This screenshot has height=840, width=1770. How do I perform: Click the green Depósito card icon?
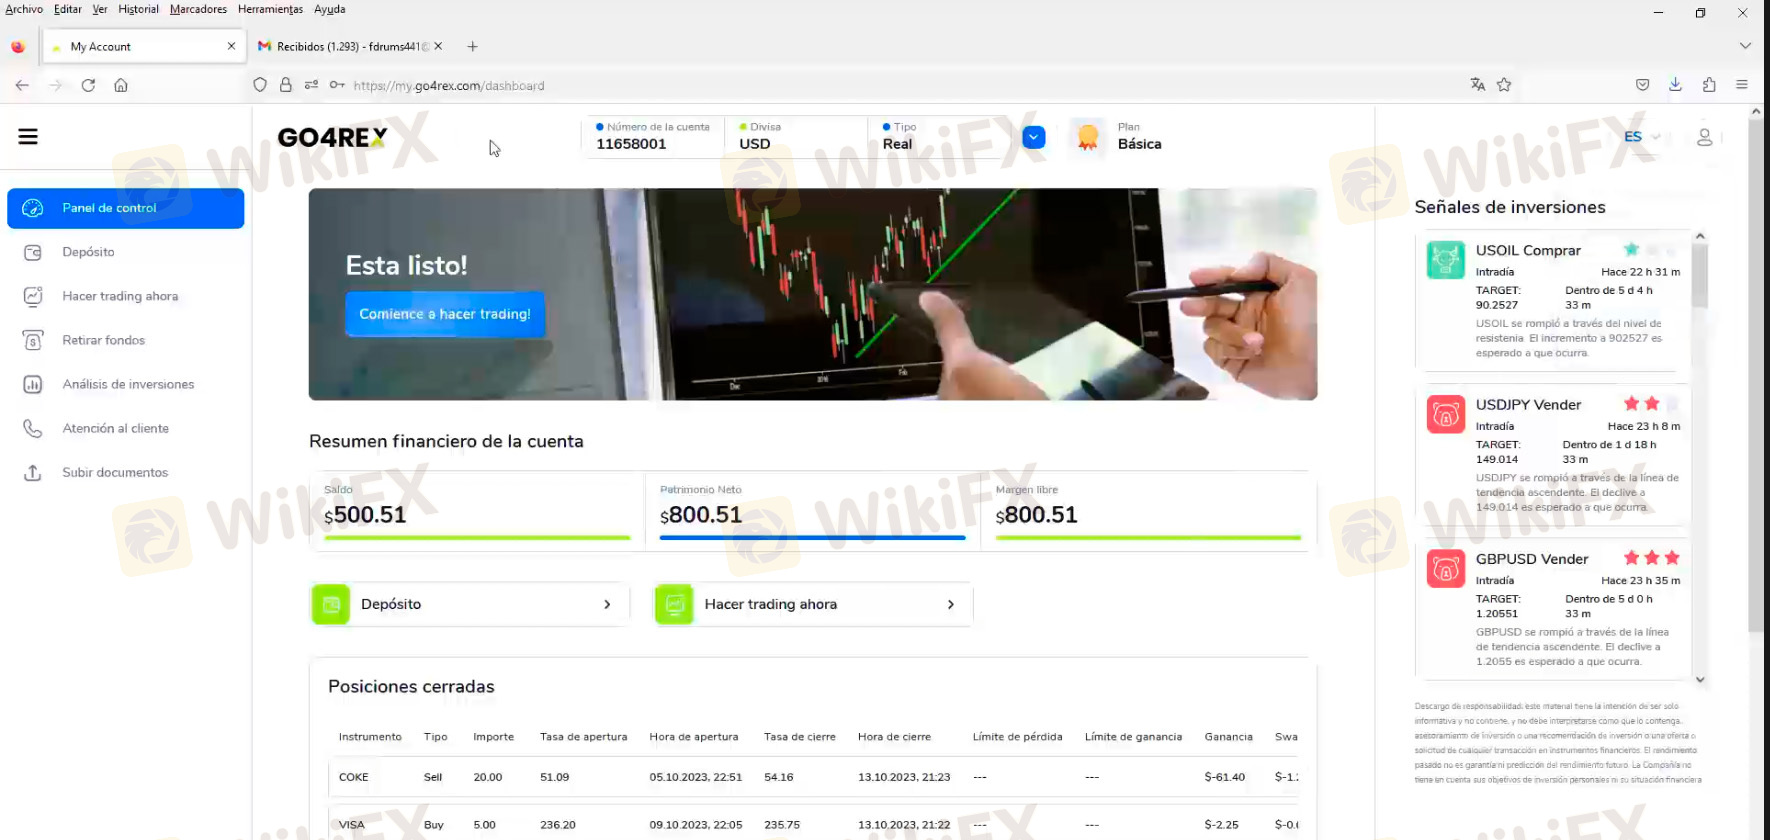pyautogui.click(x=331, y=604)
